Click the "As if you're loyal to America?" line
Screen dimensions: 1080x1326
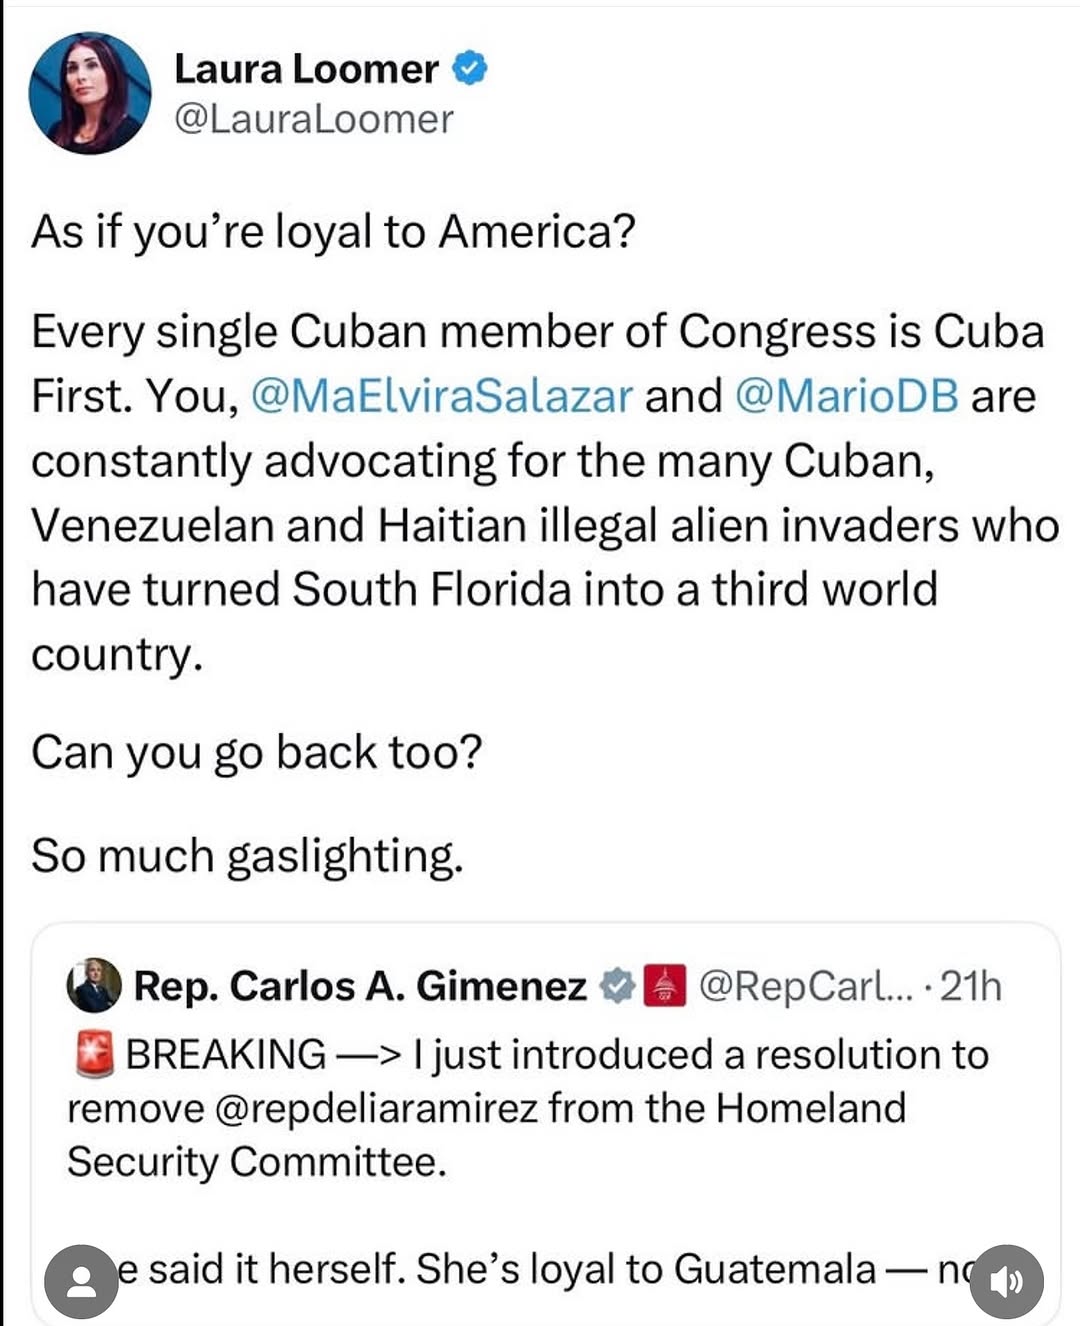click(333, 231)
